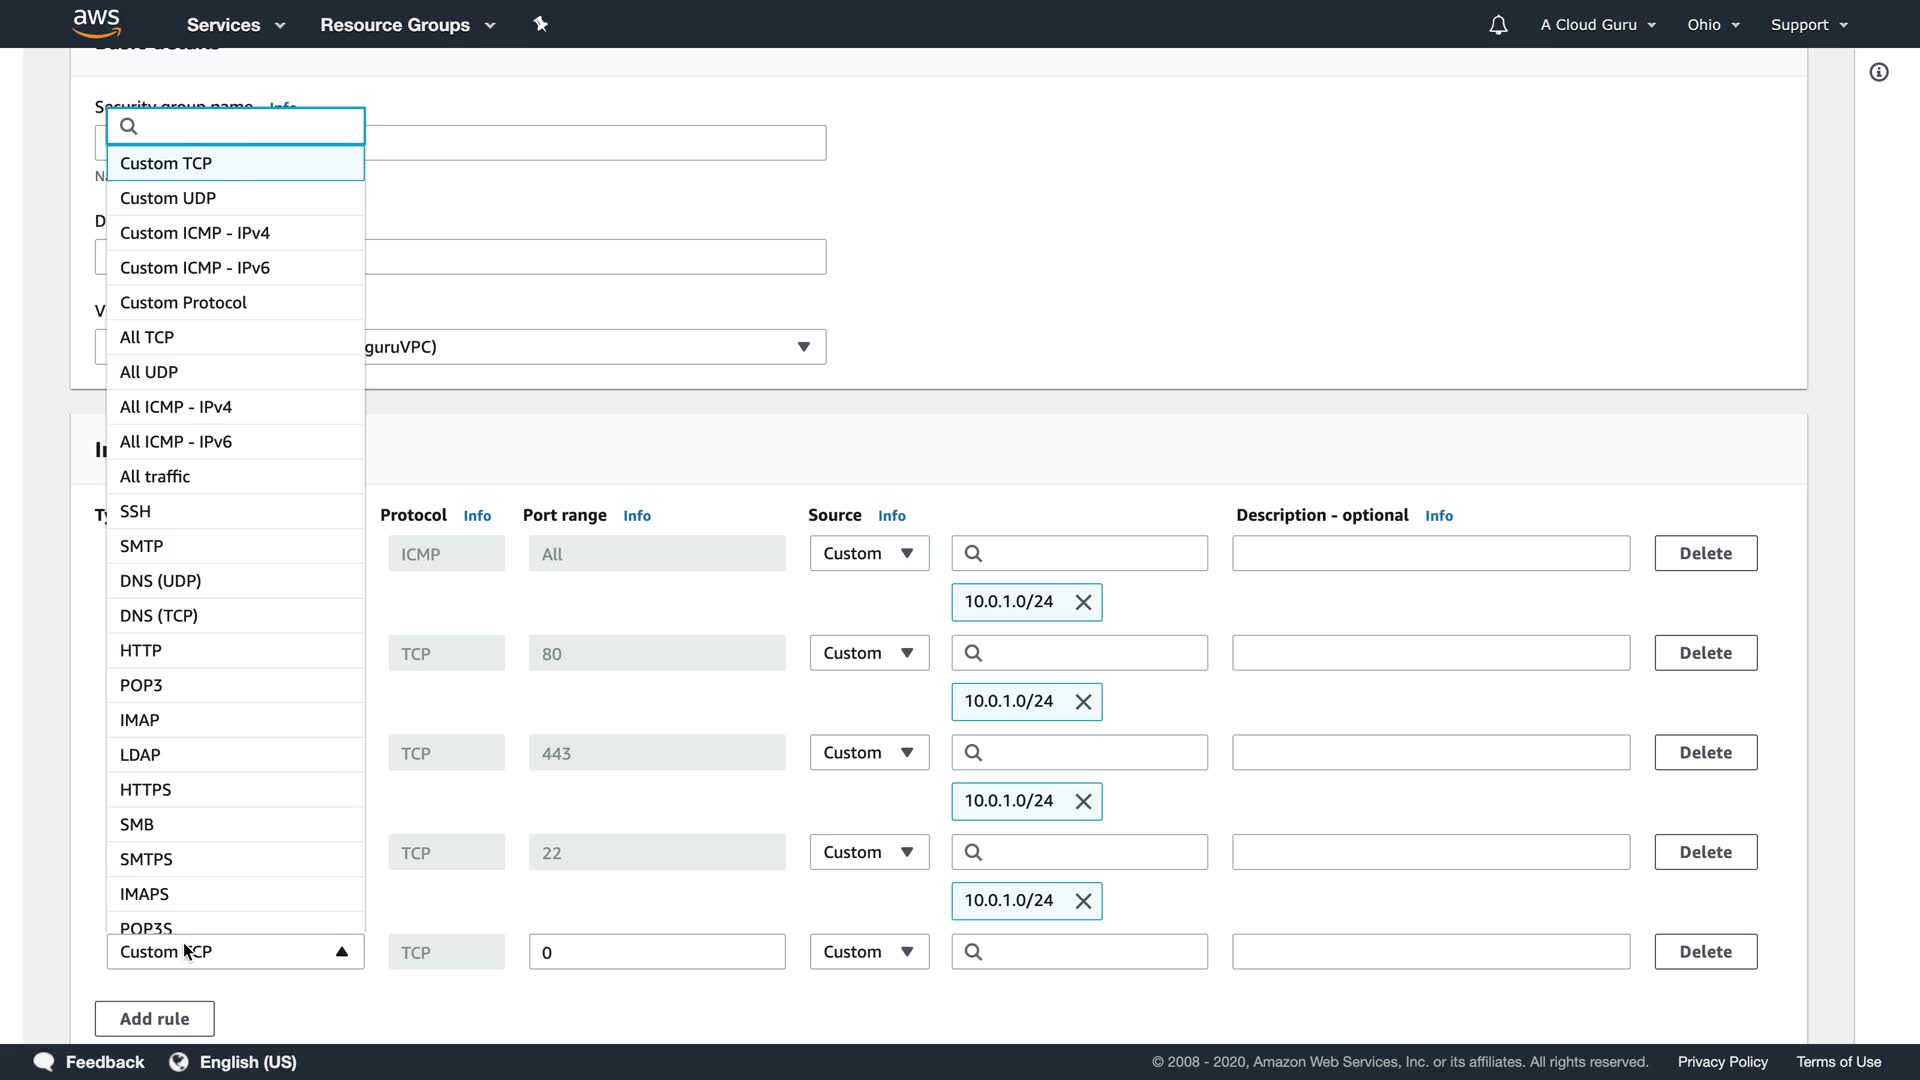Click the Feedback speech bubble icon

(x=44, y=1062)
